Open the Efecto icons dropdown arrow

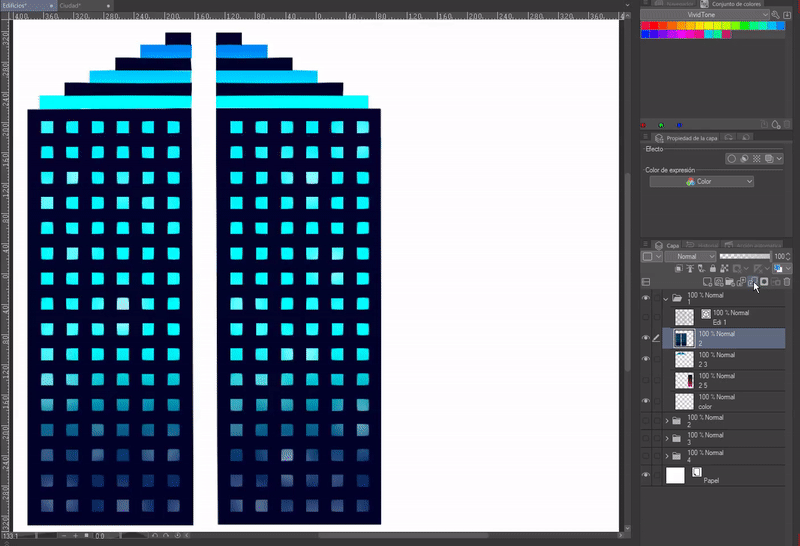[779, 159]
